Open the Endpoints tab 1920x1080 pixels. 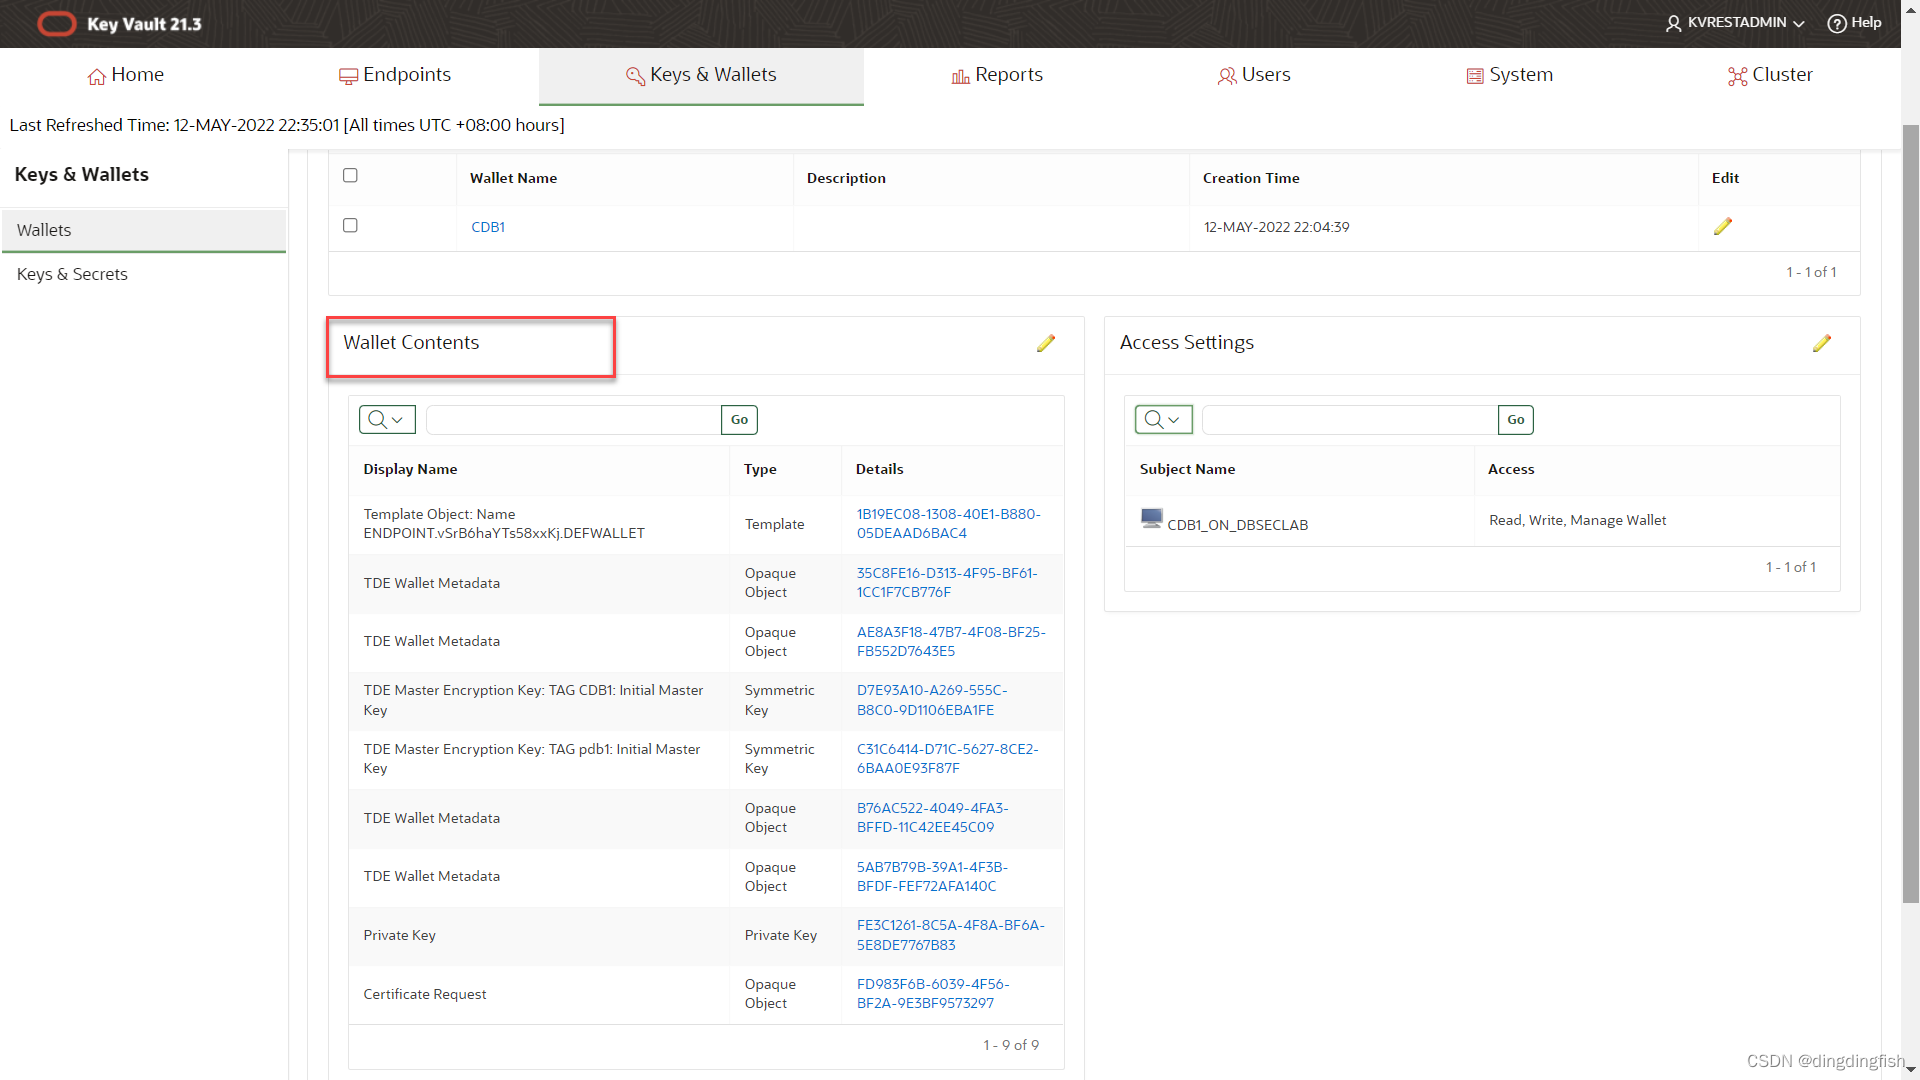(x=395, y=75)
